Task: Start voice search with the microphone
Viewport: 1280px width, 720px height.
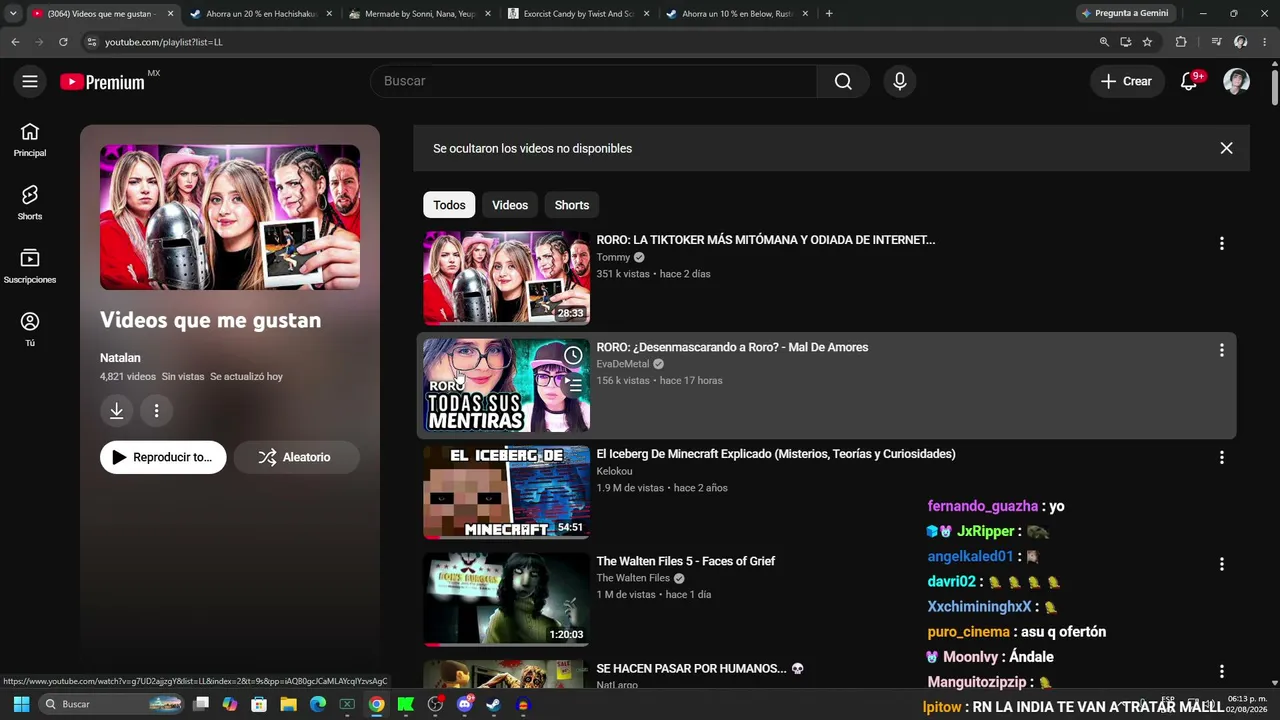Action: (900, 81)
